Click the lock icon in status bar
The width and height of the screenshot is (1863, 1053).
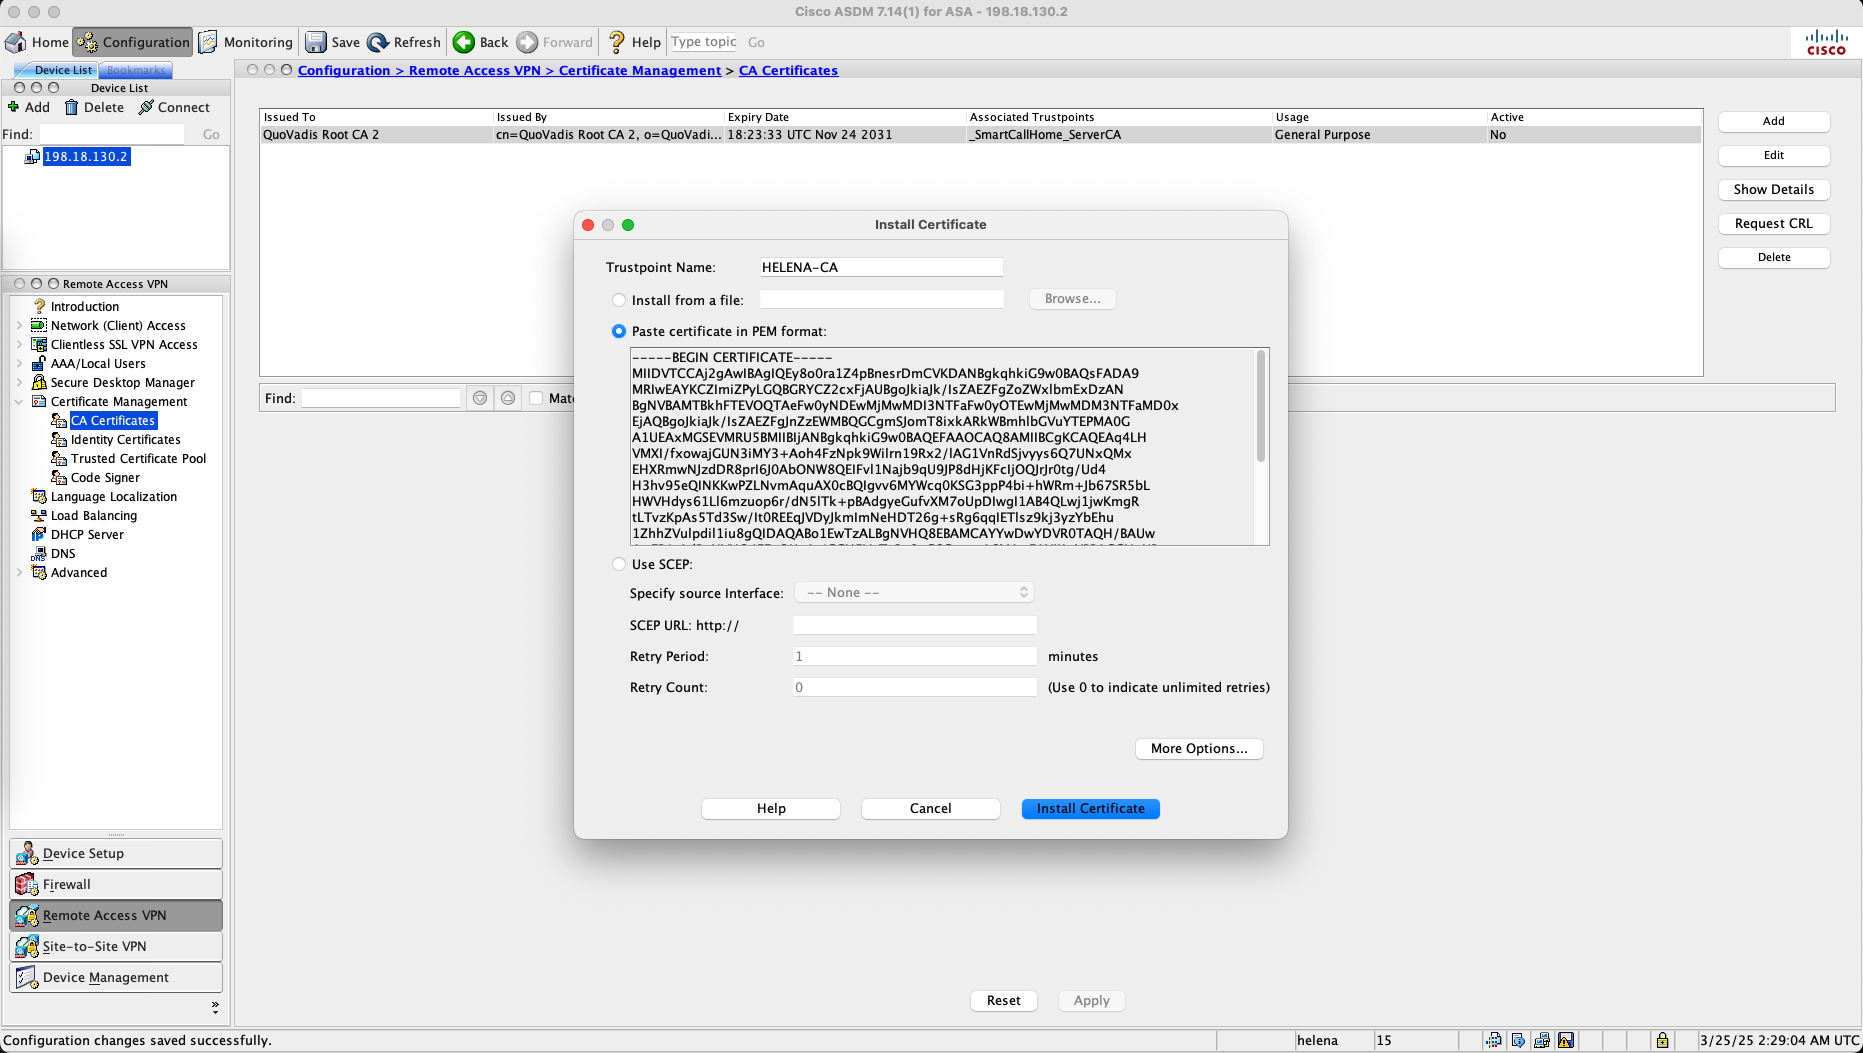pyautogui.click(x=1662, y=1040)
